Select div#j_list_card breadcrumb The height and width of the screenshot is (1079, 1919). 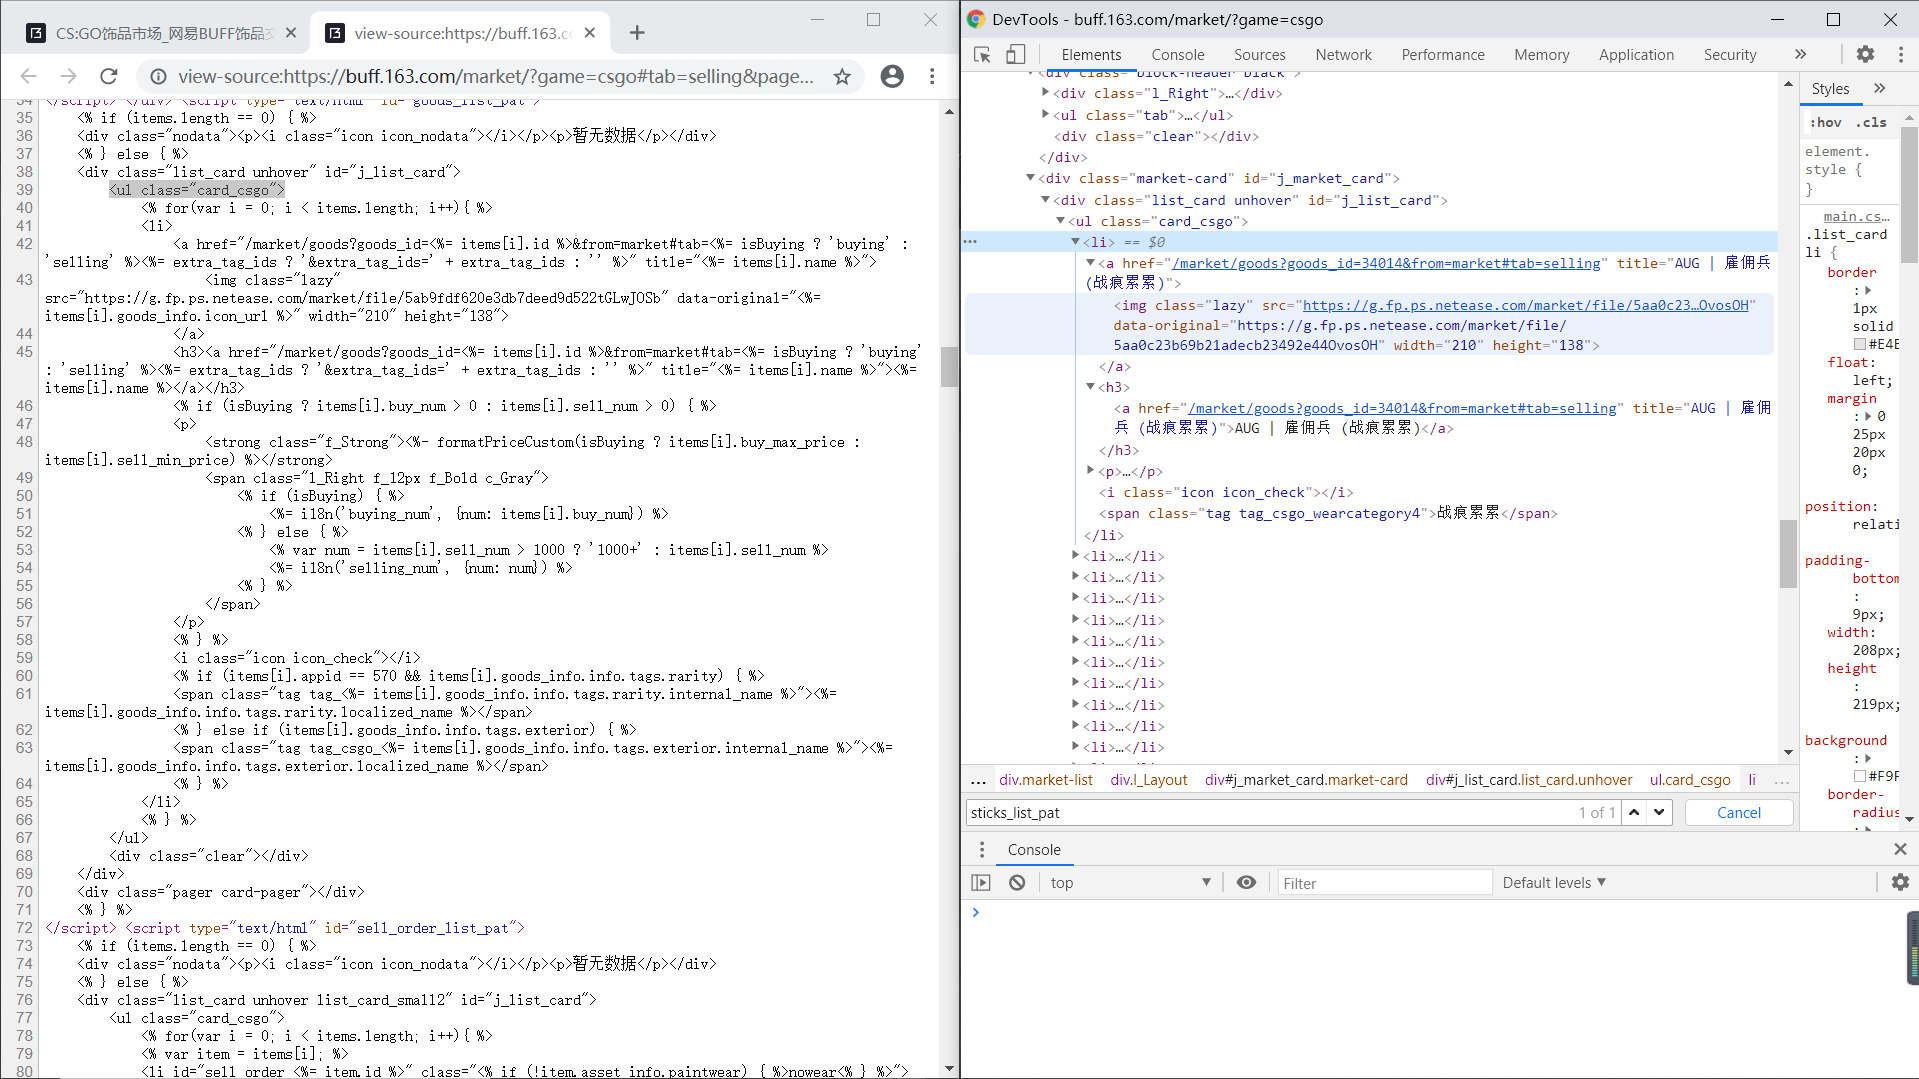coord(1529,780)
